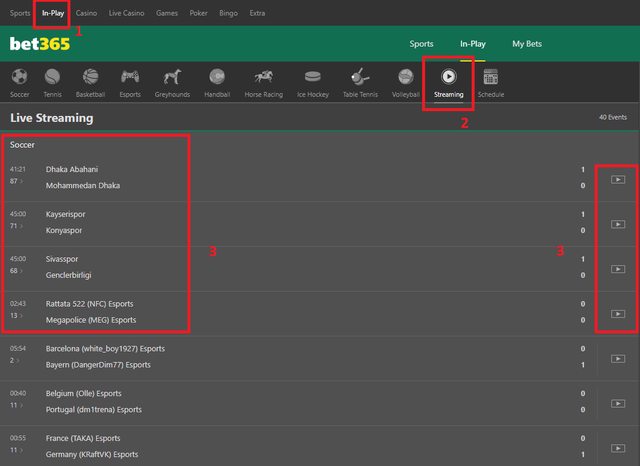640x466 pixels.
Task: Switch to Sports tab in green header
Action: (x=421, y=44)
